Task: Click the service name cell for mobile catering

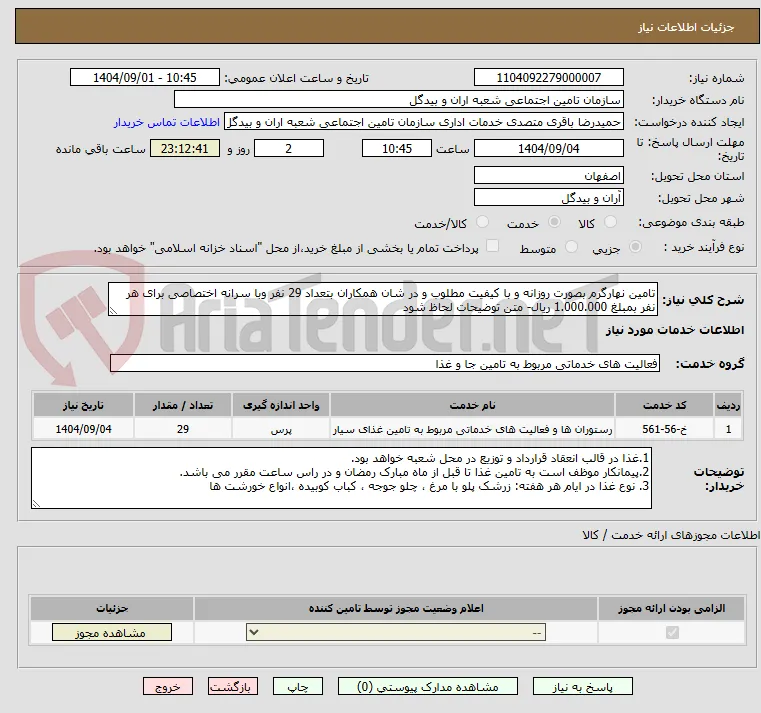Action: (x=472, y=429)
